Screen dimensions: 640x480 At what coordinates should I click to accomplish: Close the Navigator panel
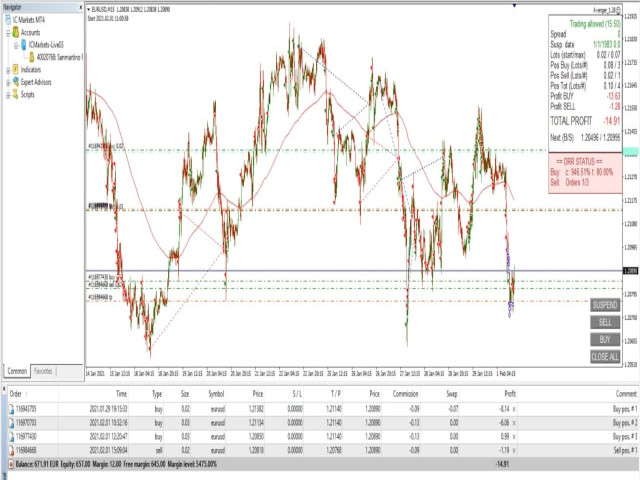click(80, 7)
